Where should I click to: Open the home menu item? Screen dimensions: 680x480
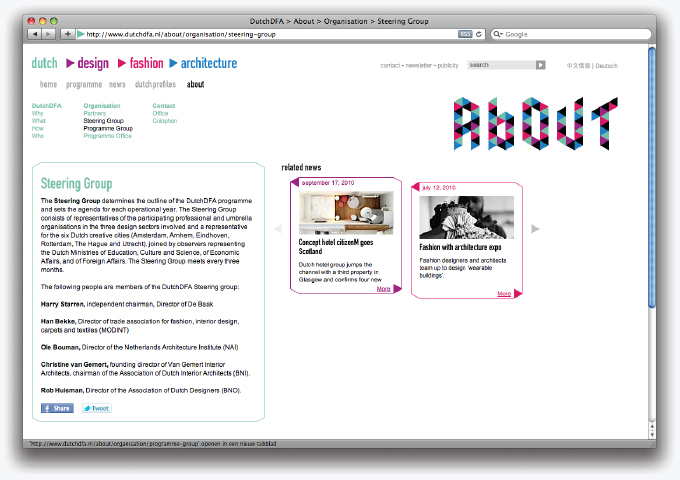point(48,84)
